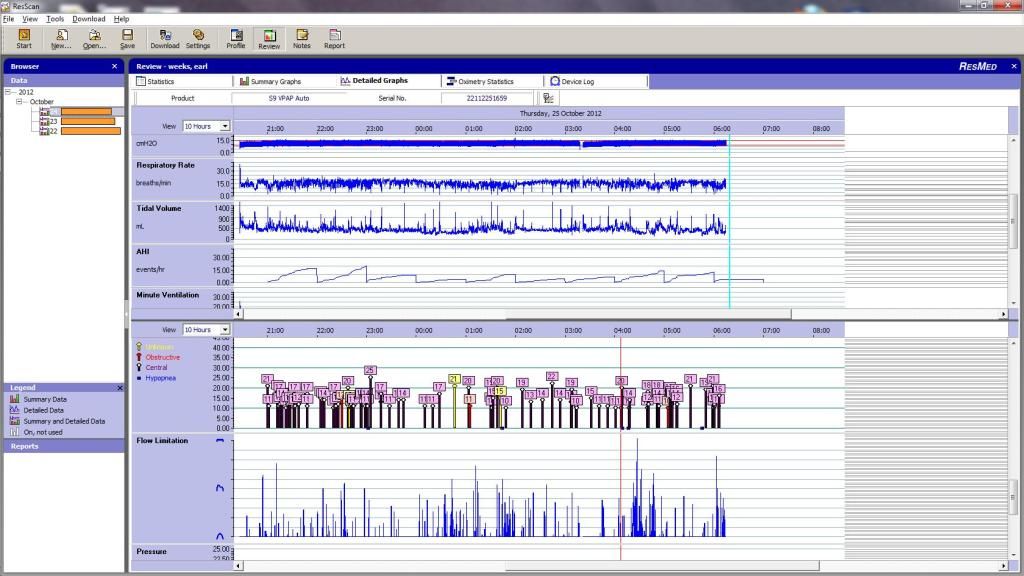Viewport: 1024px width, 576px height.
Task: Open the Download menu
Action: tap(89, 19)
